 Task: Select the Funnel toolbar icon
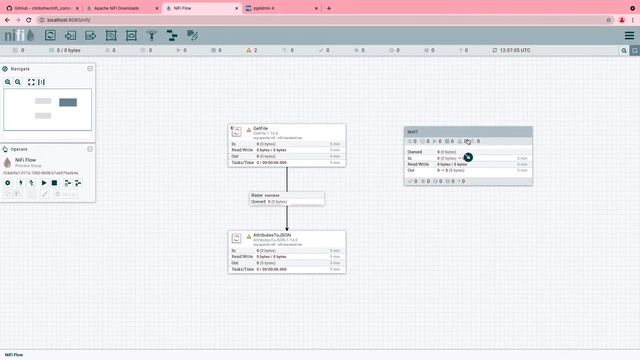152,36
